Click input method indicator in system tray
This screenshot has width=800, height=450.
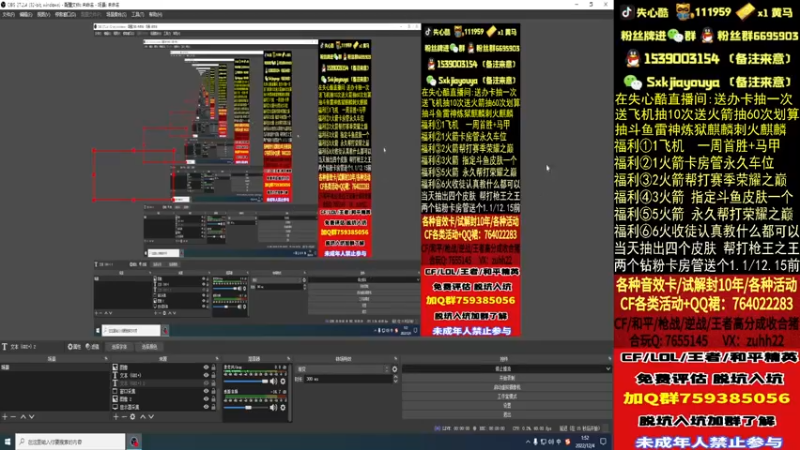click(x=559, y=442)
